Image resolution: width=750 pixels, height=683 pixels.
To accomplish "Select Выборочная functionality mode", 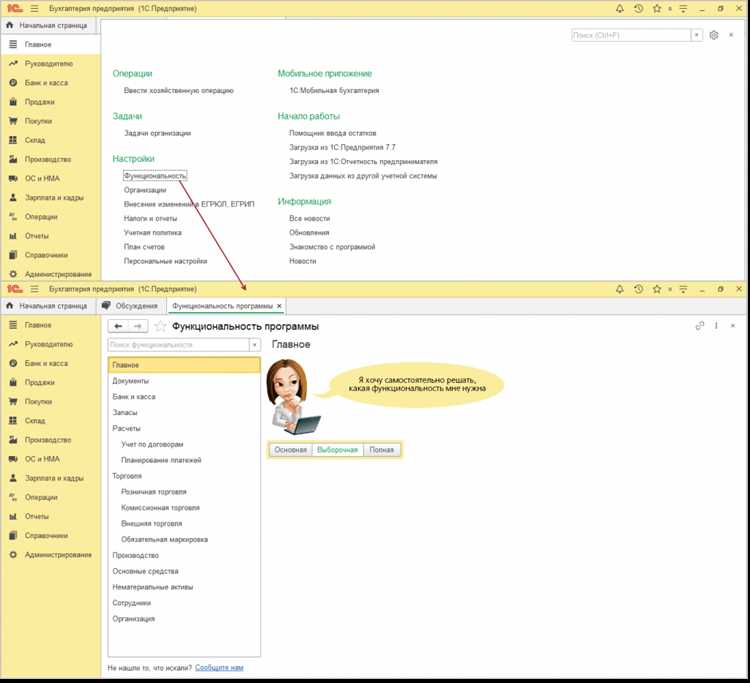I will pyautogui.click(x=337, y=450).
